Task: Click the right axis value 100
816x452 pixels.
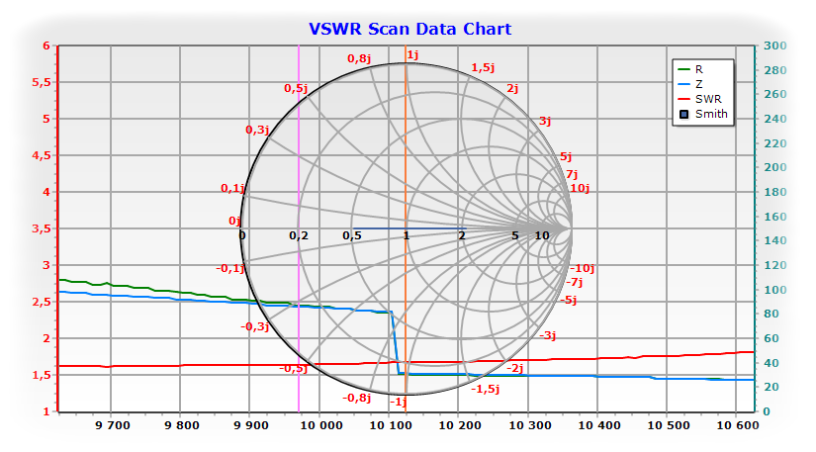Action: (x=775, y=290)
